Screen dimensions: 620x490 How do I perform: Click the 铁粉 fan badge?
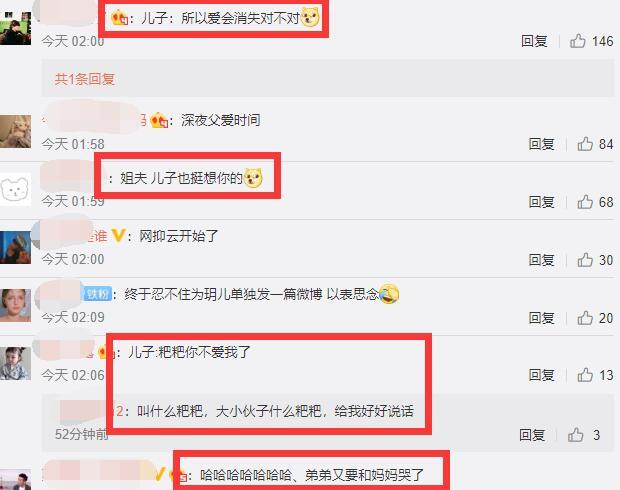point(97,294)
